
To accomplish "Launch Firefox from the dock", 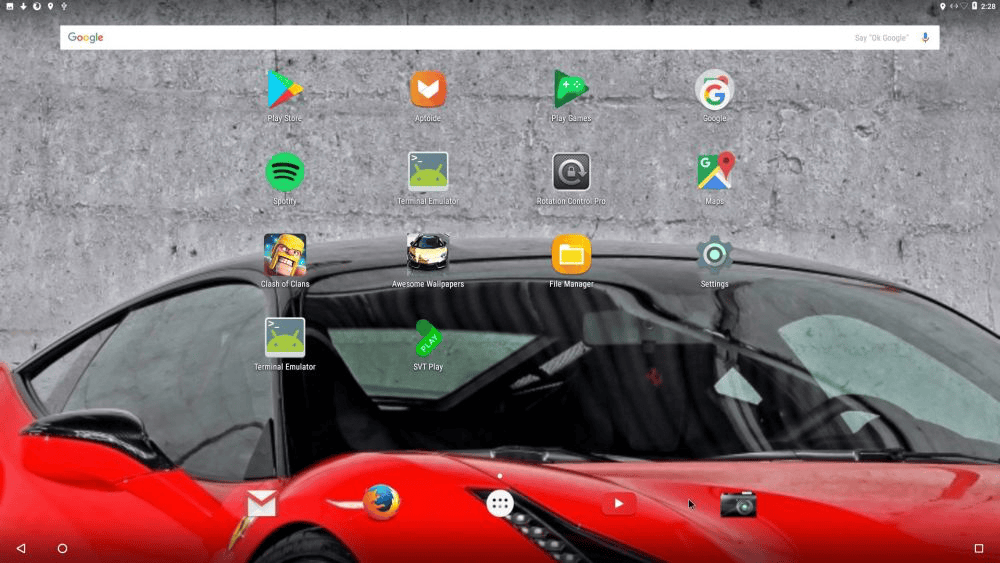I will [x=381, y=502].
